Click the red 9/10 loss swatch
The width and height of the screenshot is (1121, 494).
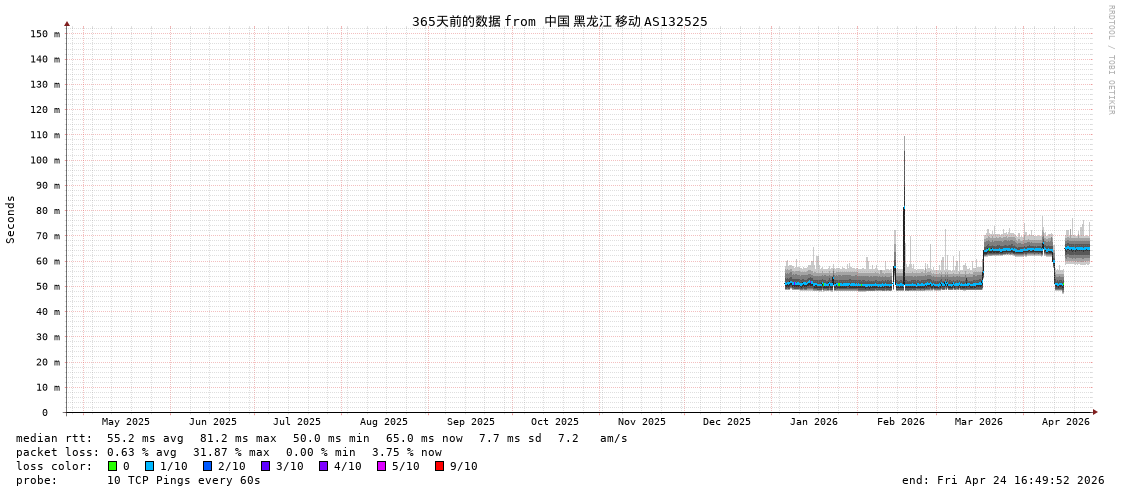439,466
